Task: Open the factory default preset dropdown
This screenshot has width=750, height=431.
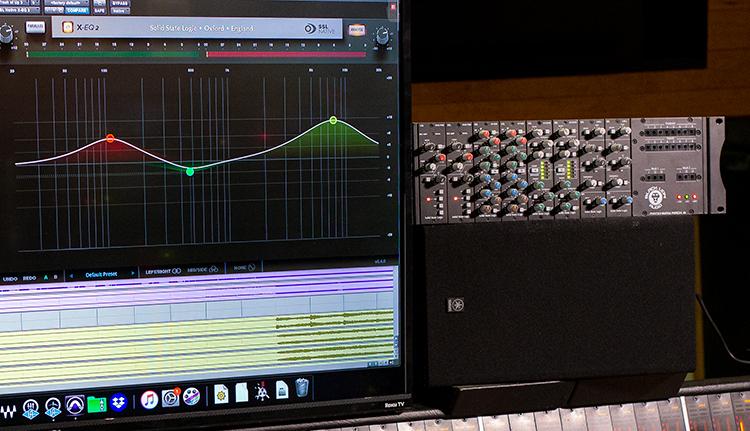Action: [x=66, y=3]
